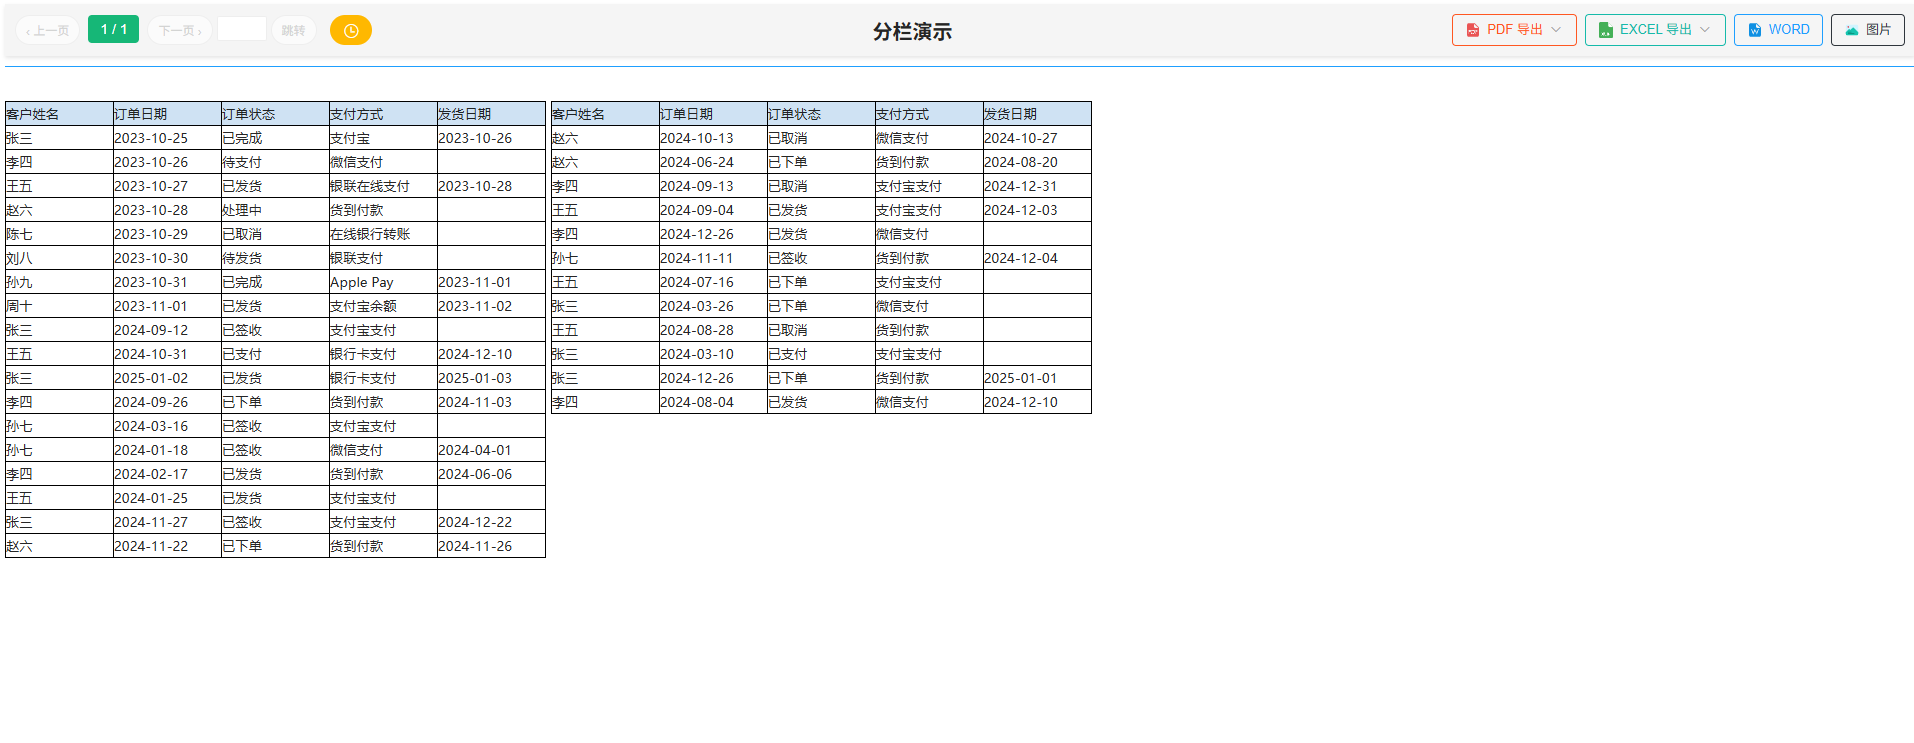Focus the page number input box

pyautogui.click(x=241, y=30)
